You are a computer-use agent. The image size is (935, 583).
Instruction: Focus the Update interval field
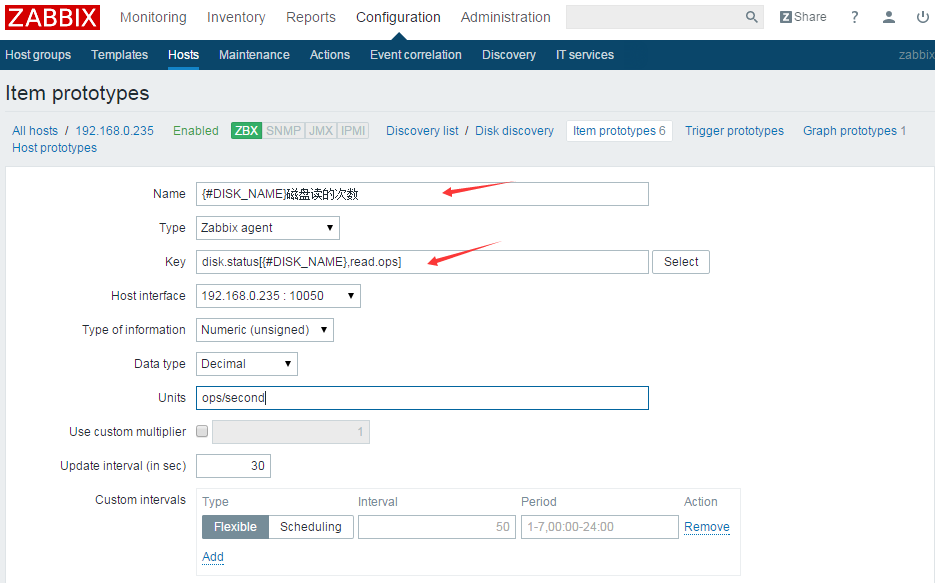tap(233, 466)
